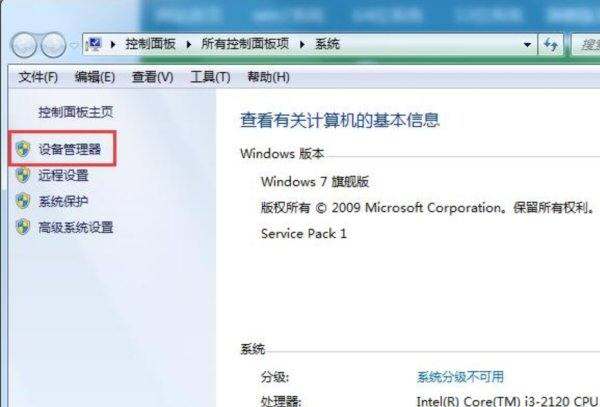Screen dimensions: 600x407
Task: Click the shield icon beside 设备管理器
Action: point(23,149)
